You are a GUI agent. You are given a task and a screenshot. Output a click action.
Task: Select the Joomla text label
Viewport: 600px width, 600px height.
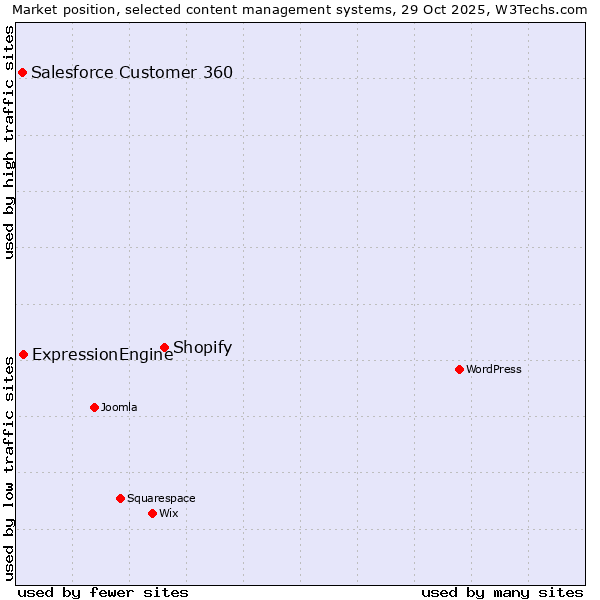click(119, 407)
